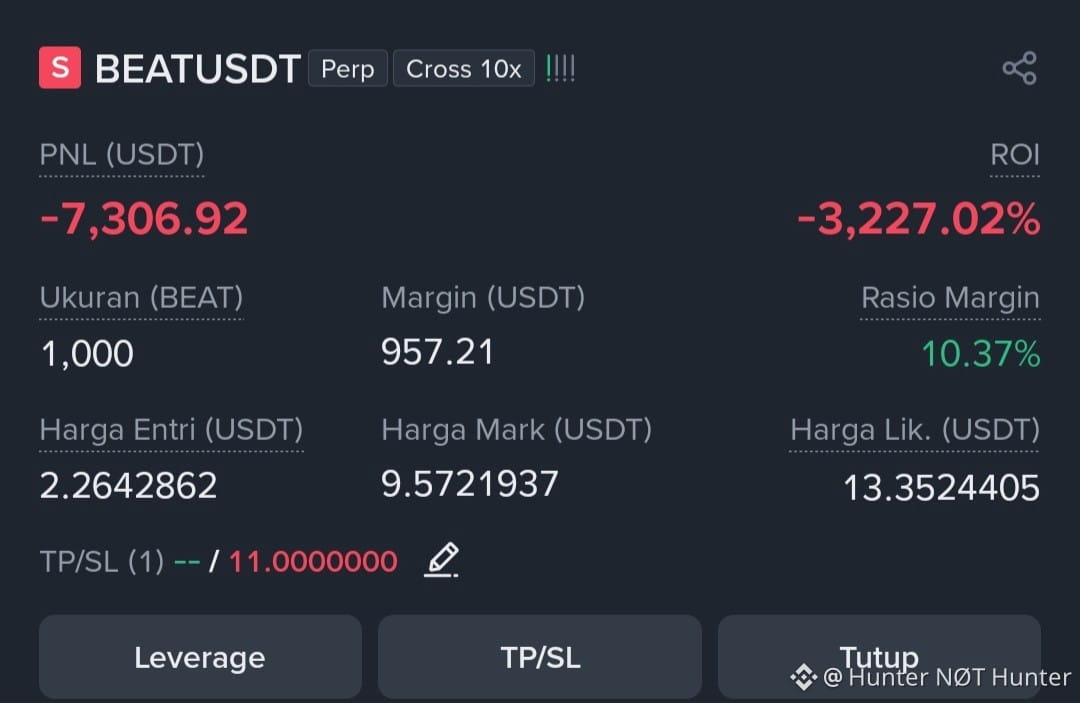Tap Harga Lik. (USDT) label
Viewport: 1080px width, 703px height.
point(915,430)
